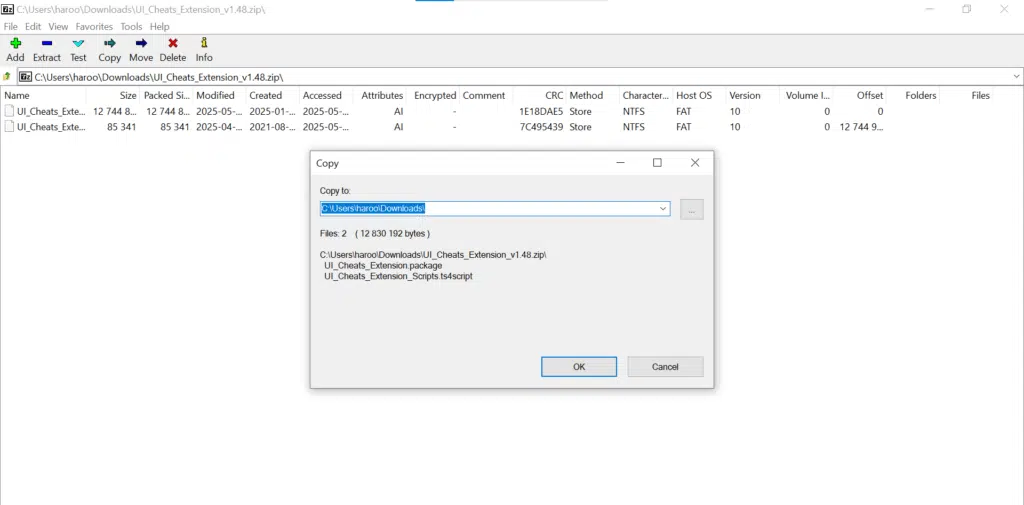Click the green Add icon in the toolbar
The width and height of the screenshot is (1024, 505).
pyautogui.click(x=15, y=43)
